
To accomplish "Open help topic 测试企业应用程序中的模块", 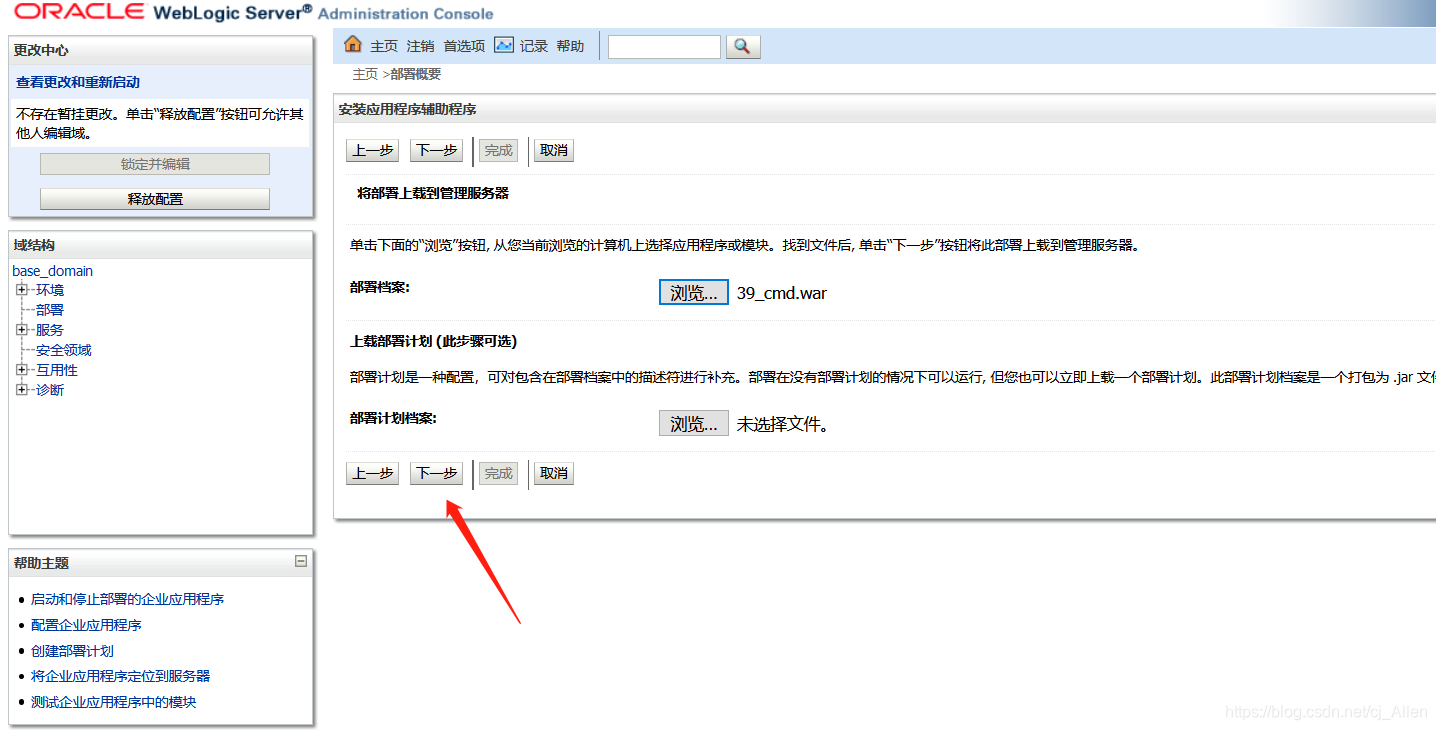I will tap(113, 702).
